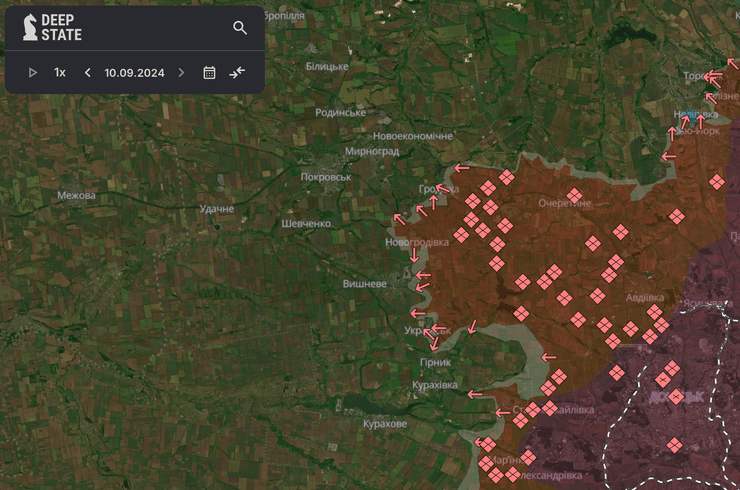This screenshot has height=490, width=740.
Task: Click the Покровськ city label
Action: [x=326, y=177]
